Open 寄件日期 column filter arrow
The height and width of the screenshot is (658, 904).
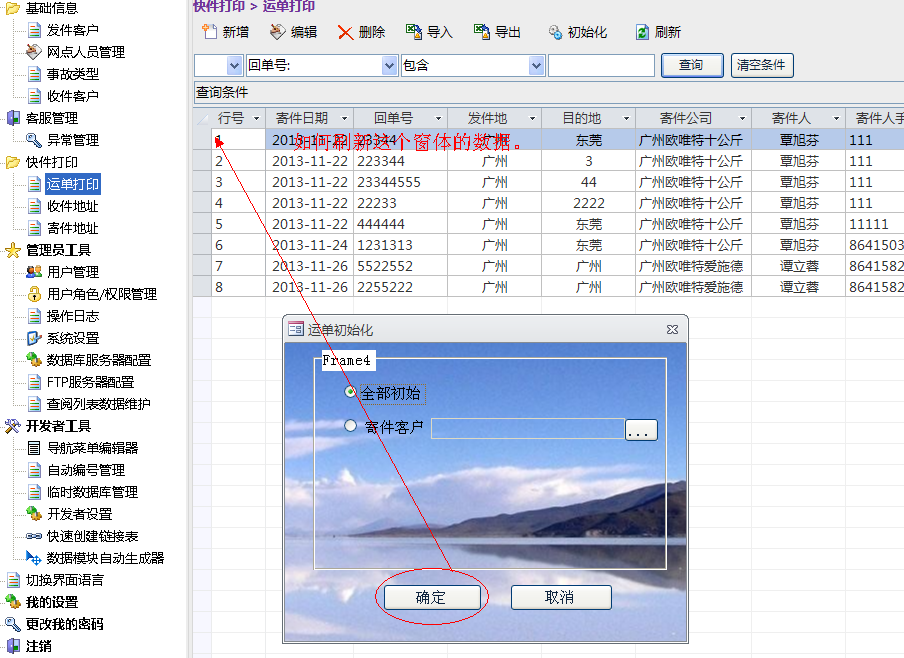click(344, 119)
